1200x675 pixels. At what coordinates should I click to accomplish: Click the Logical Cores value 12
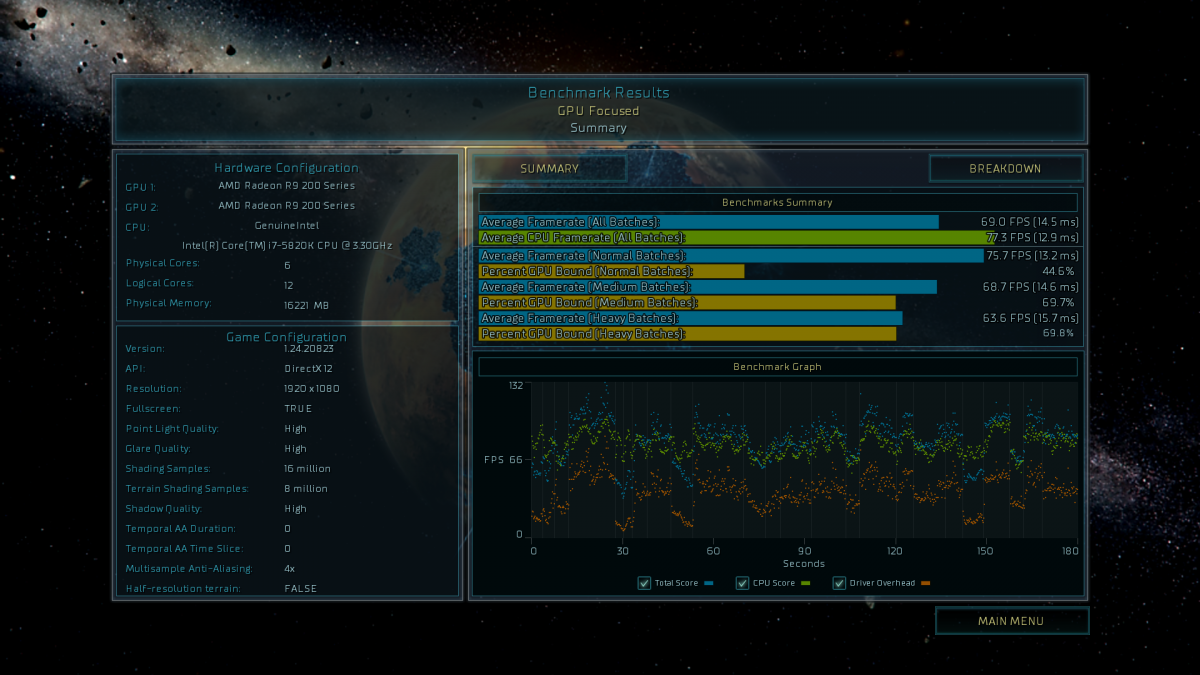[289, 285]
